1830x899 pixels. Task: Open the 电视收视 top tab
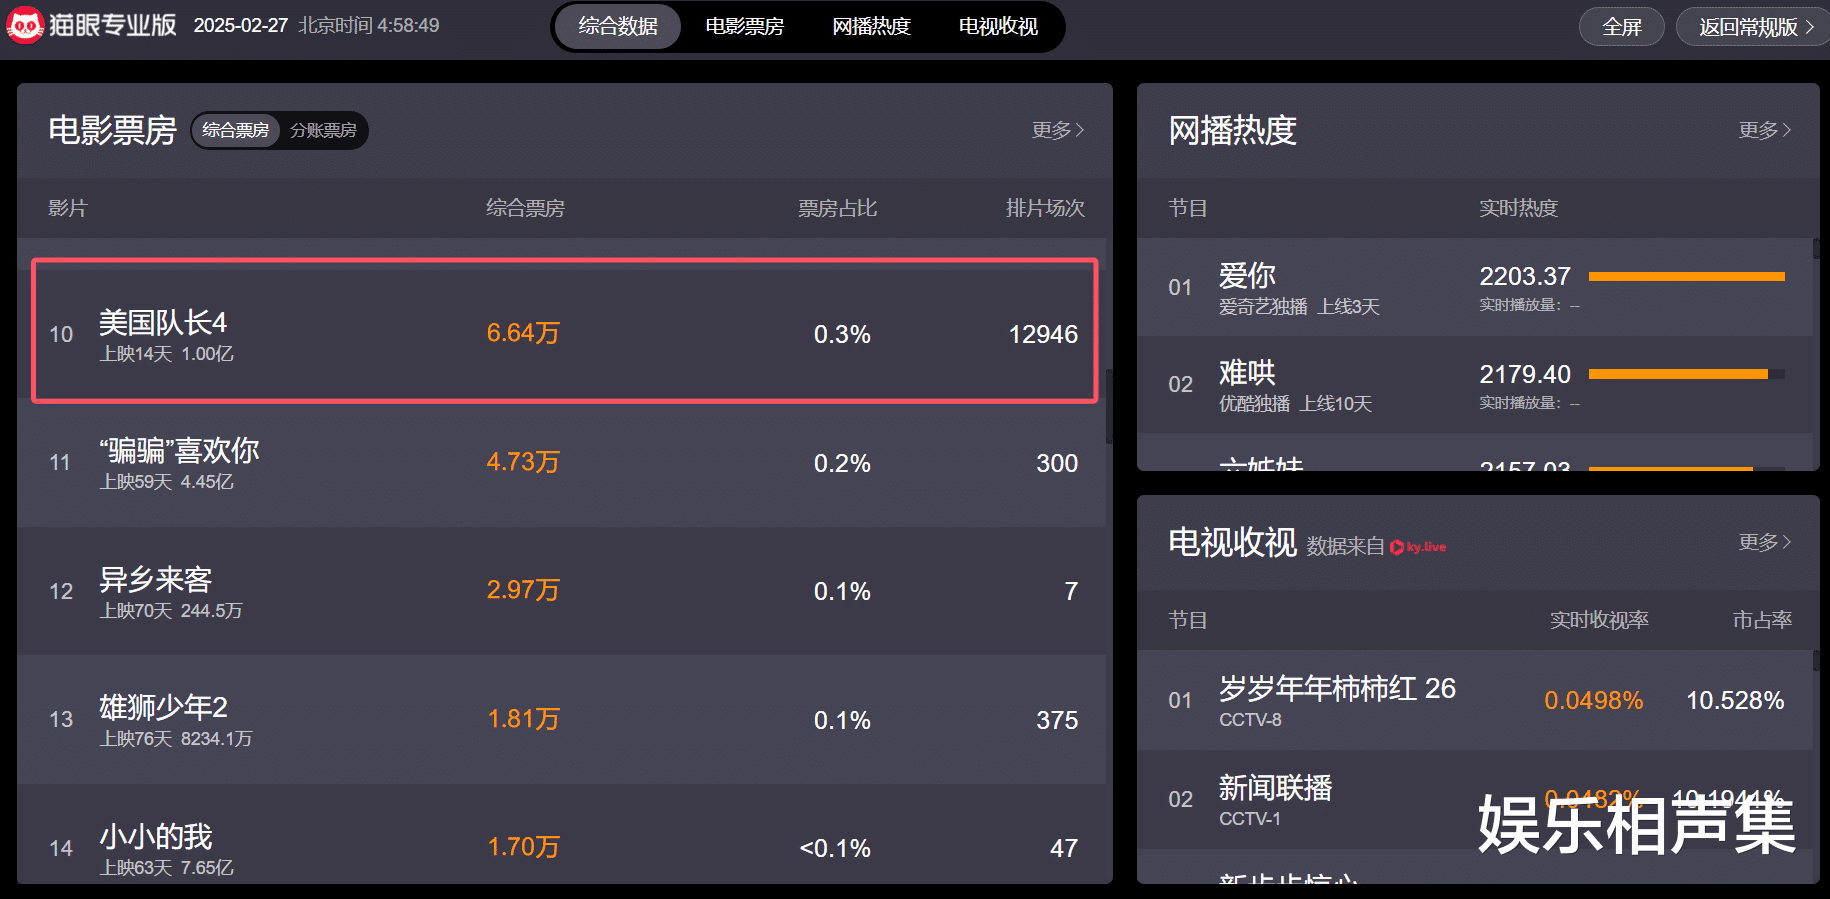[x=998, y=26]
